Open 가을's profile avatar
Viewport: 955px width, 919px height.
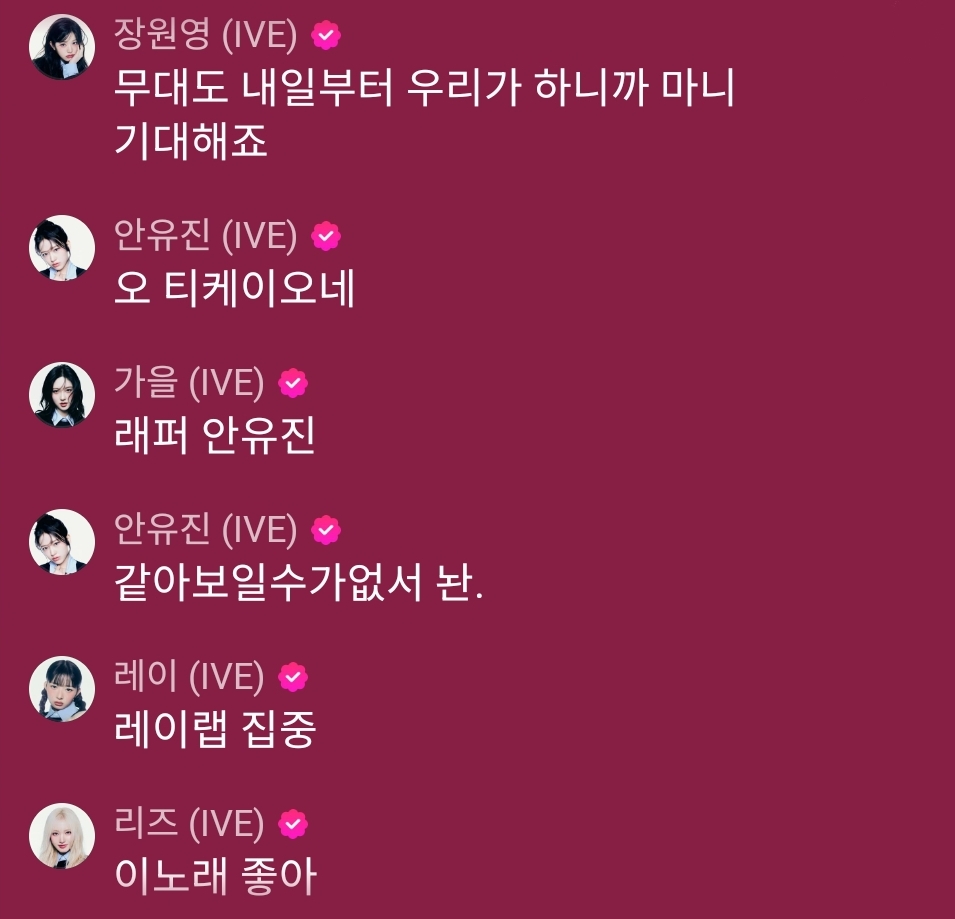coord(62,395)
